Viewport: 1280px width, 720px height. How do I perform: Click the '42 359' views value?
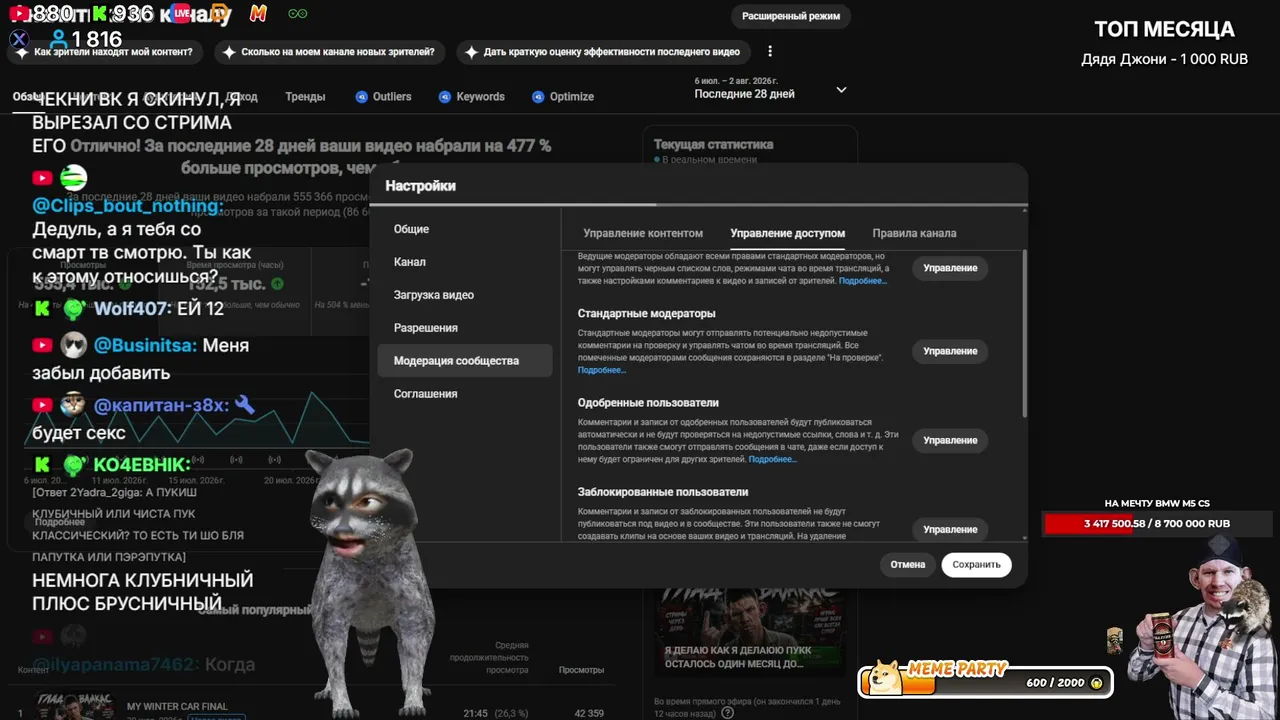click(589, 713)
